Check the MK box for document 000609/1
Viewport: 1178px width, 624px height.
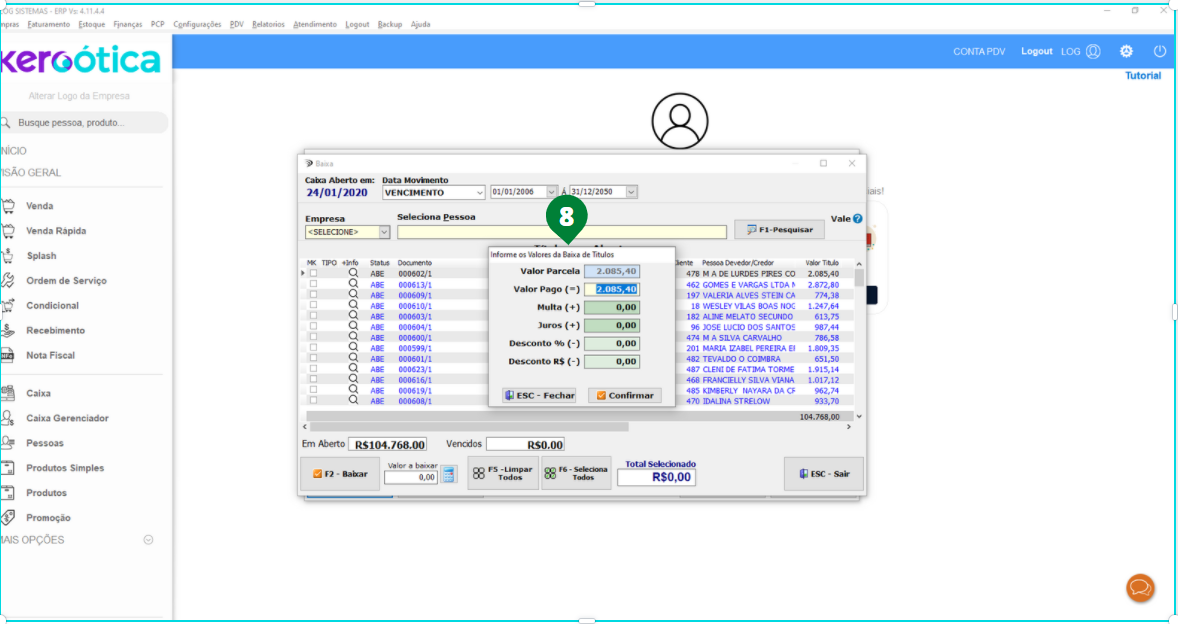pos(313,295)
